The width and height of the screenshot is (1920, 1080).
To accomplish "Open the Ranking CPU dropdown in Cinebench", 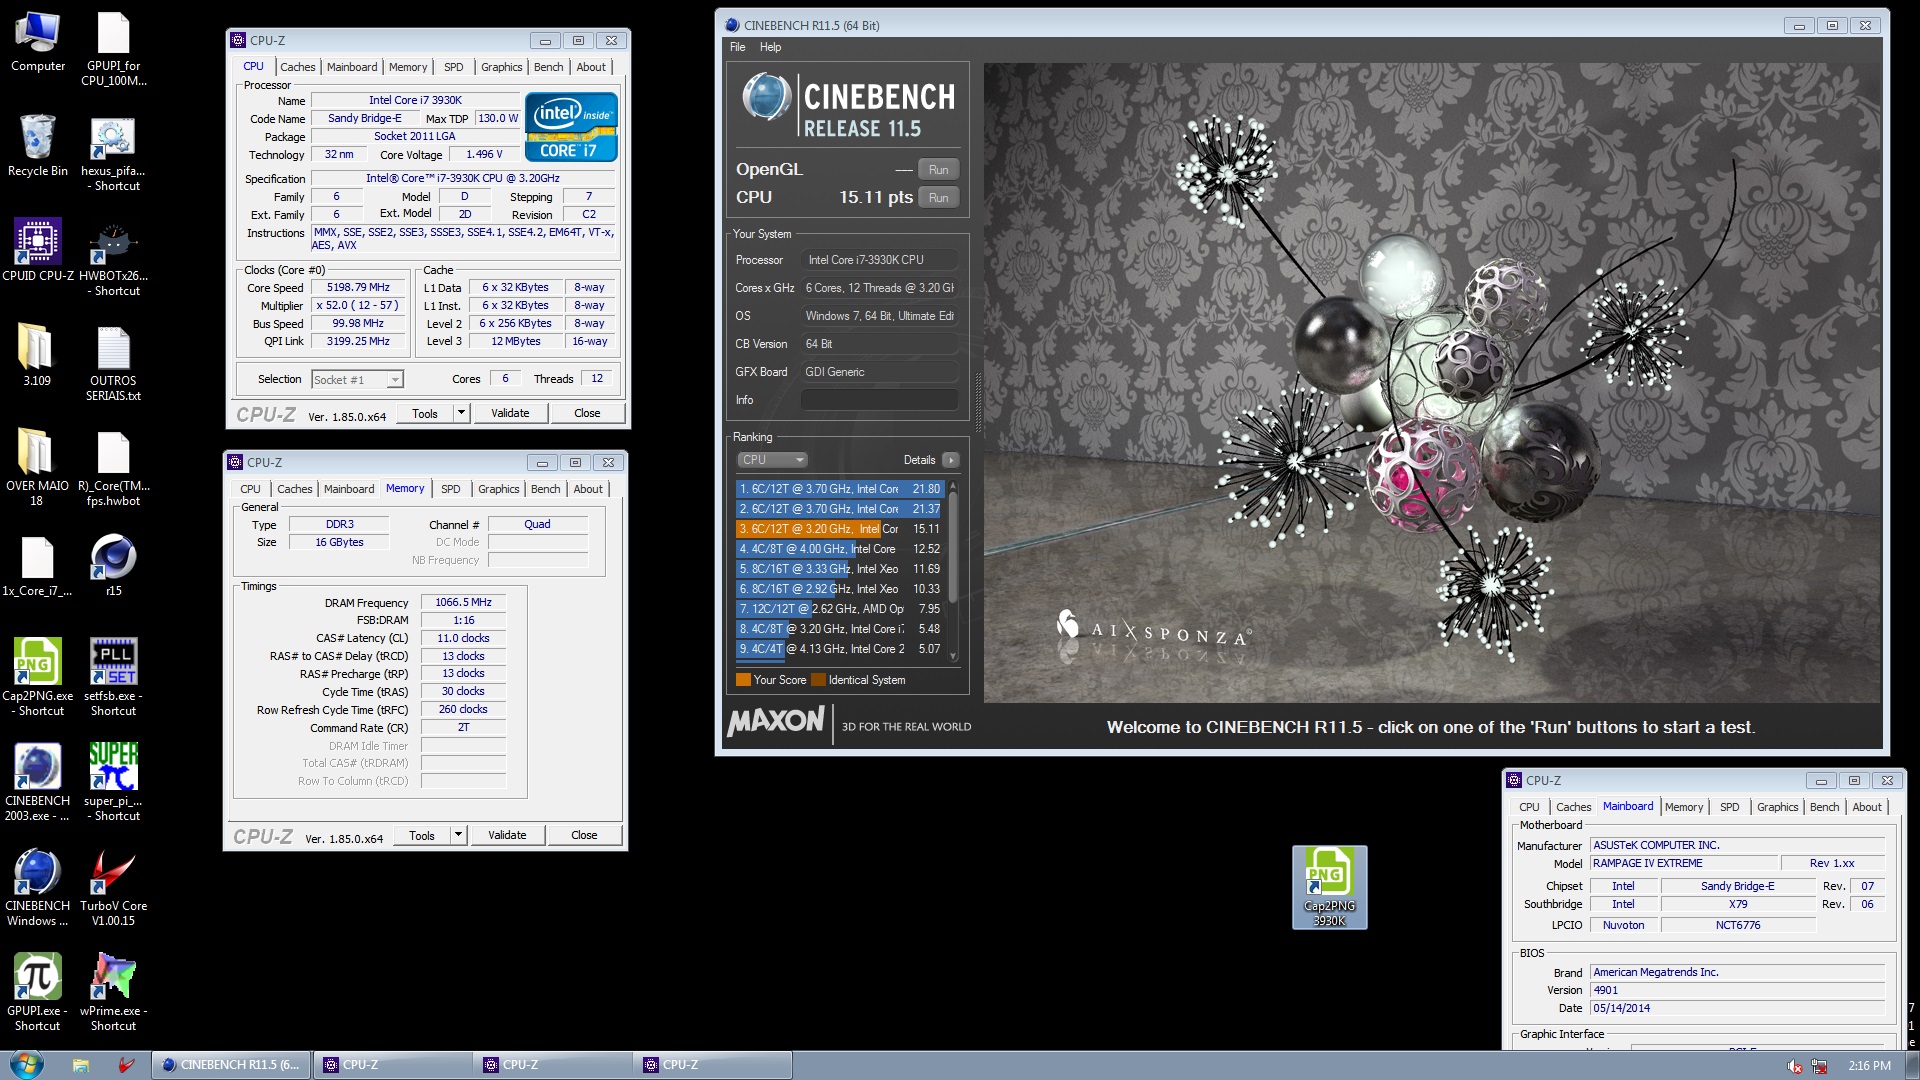I will tap(772, 460).
